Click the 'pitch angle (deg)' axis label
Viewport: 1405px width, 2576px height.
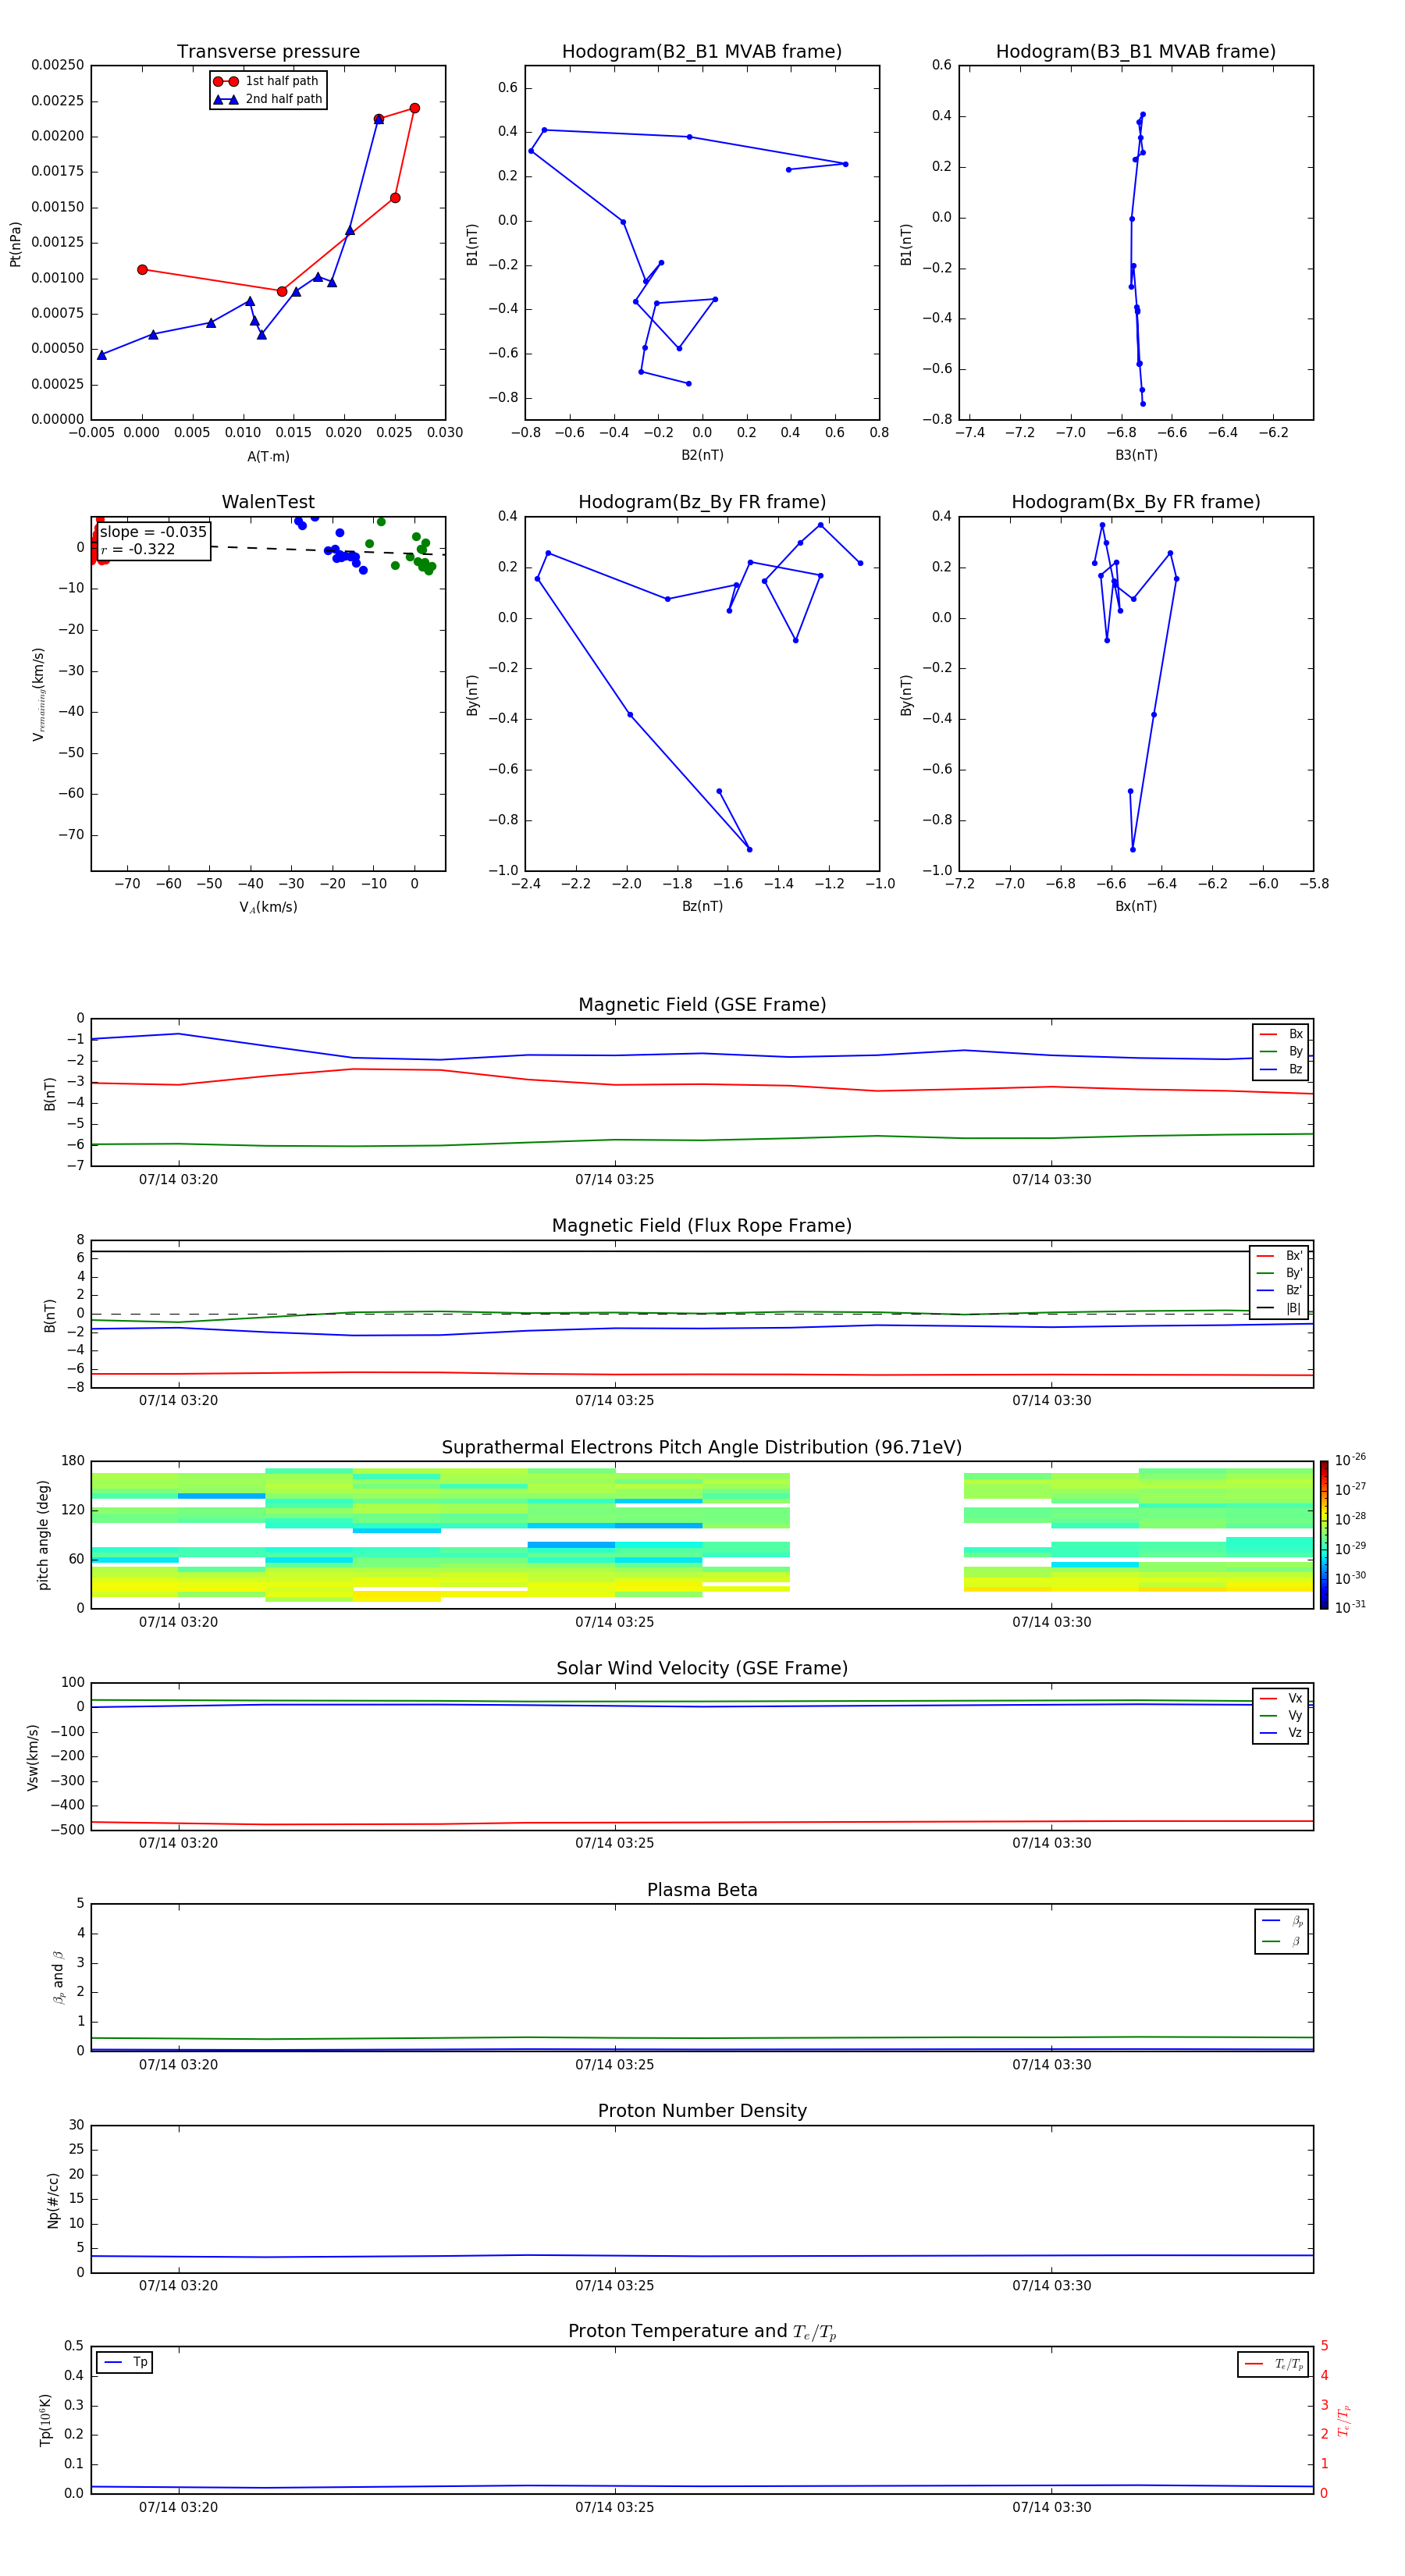pos(43,1535)
